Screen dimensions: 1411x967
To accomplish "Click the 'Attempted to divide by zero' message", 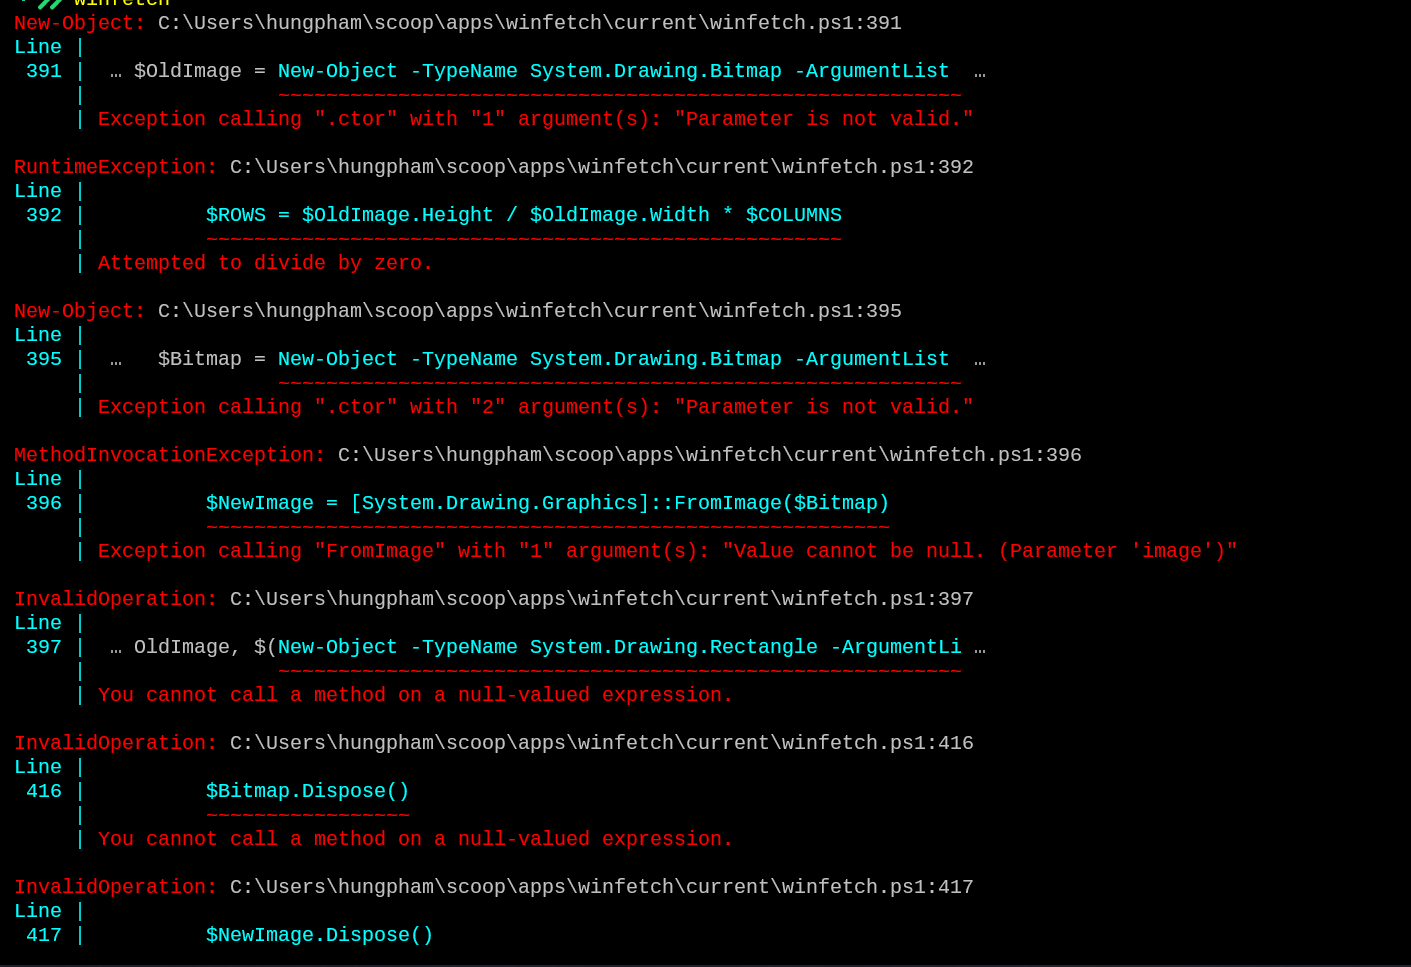I will coord(264,263).
